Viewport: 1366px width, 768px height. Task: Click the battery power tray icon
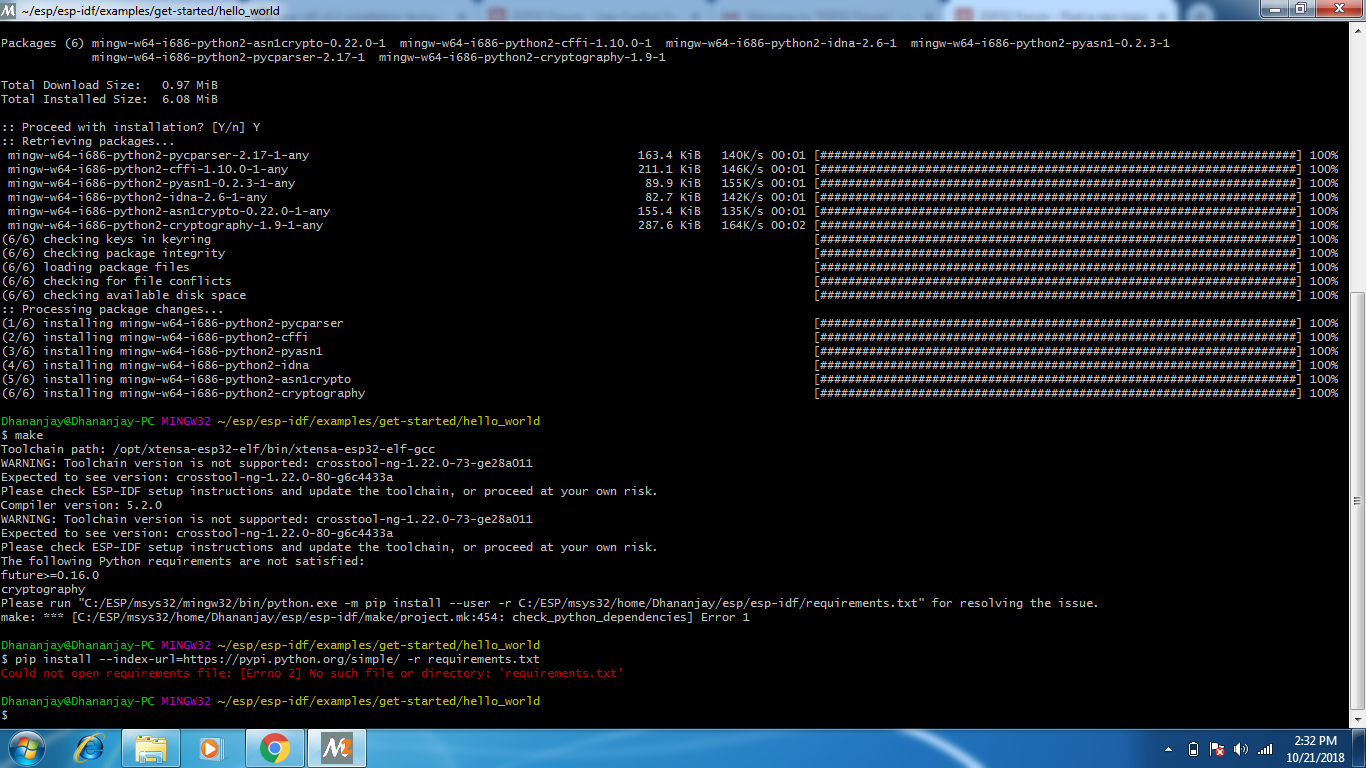click(x=1193, y=749)
